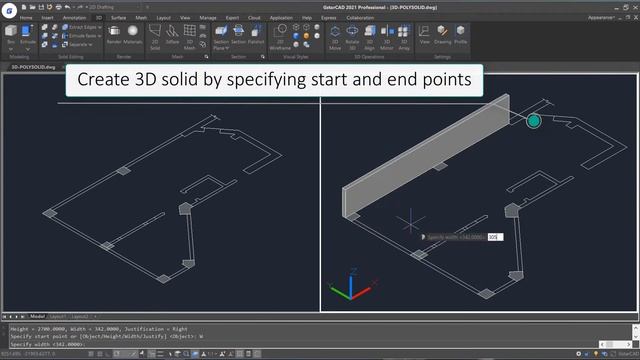
Task: Select the 3dface tool
Action: point(172,34)
